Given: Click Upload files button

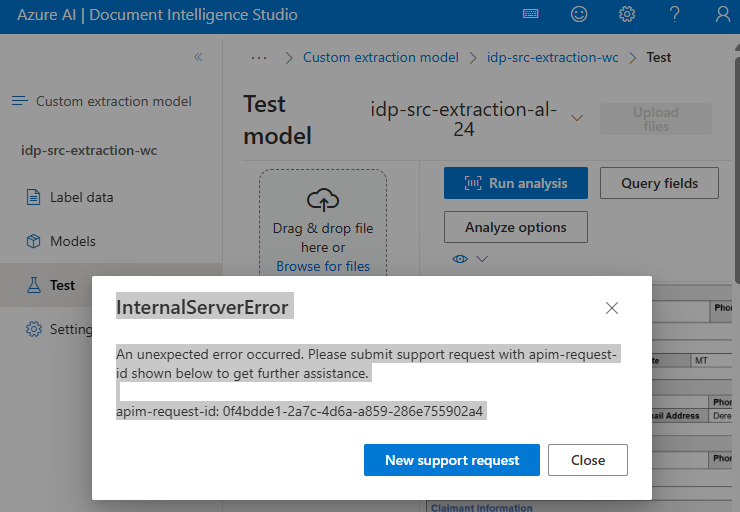Looking at the screenshot, I should [x=656, y=119].
